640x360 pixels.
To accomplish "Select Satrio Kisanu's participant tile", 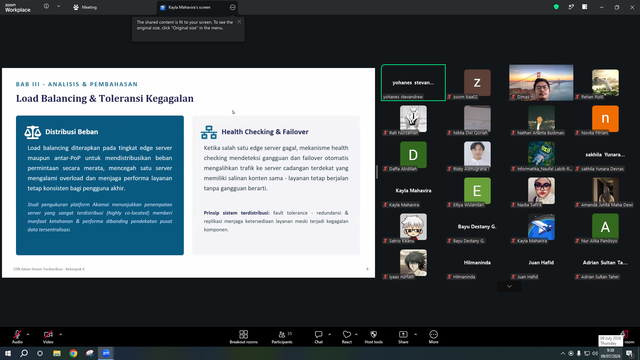I will click(x=413, y=227).
